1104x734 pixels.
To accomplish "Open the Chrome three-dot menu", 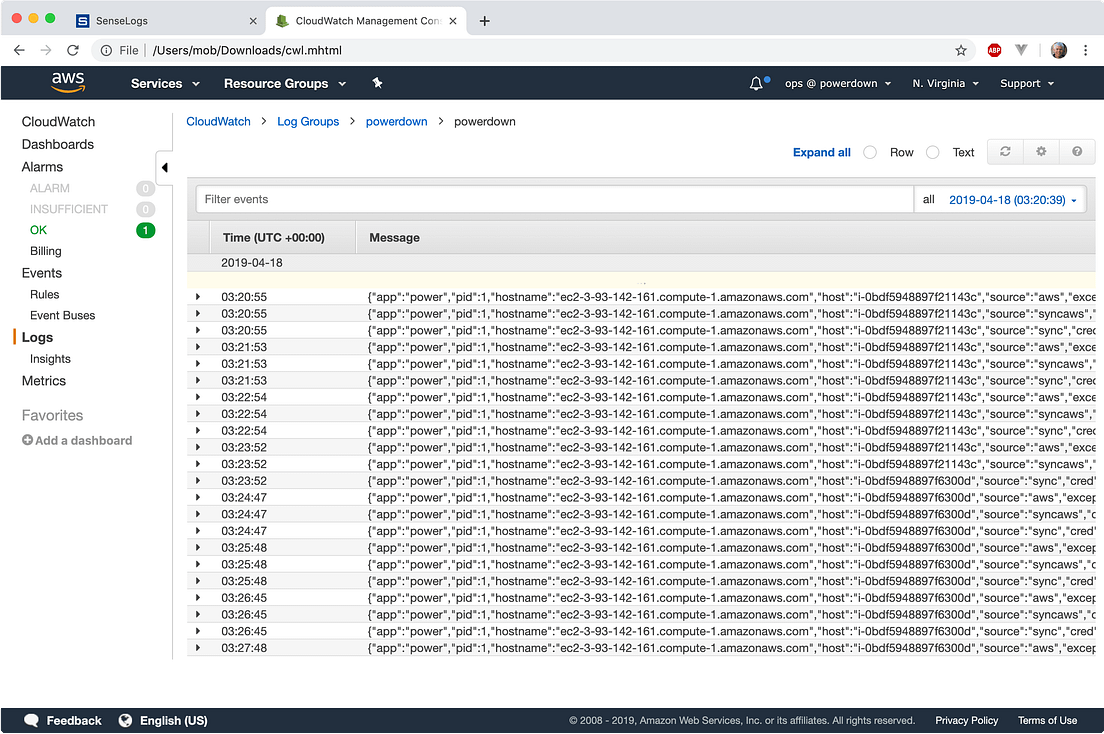I will (1085, 50).
